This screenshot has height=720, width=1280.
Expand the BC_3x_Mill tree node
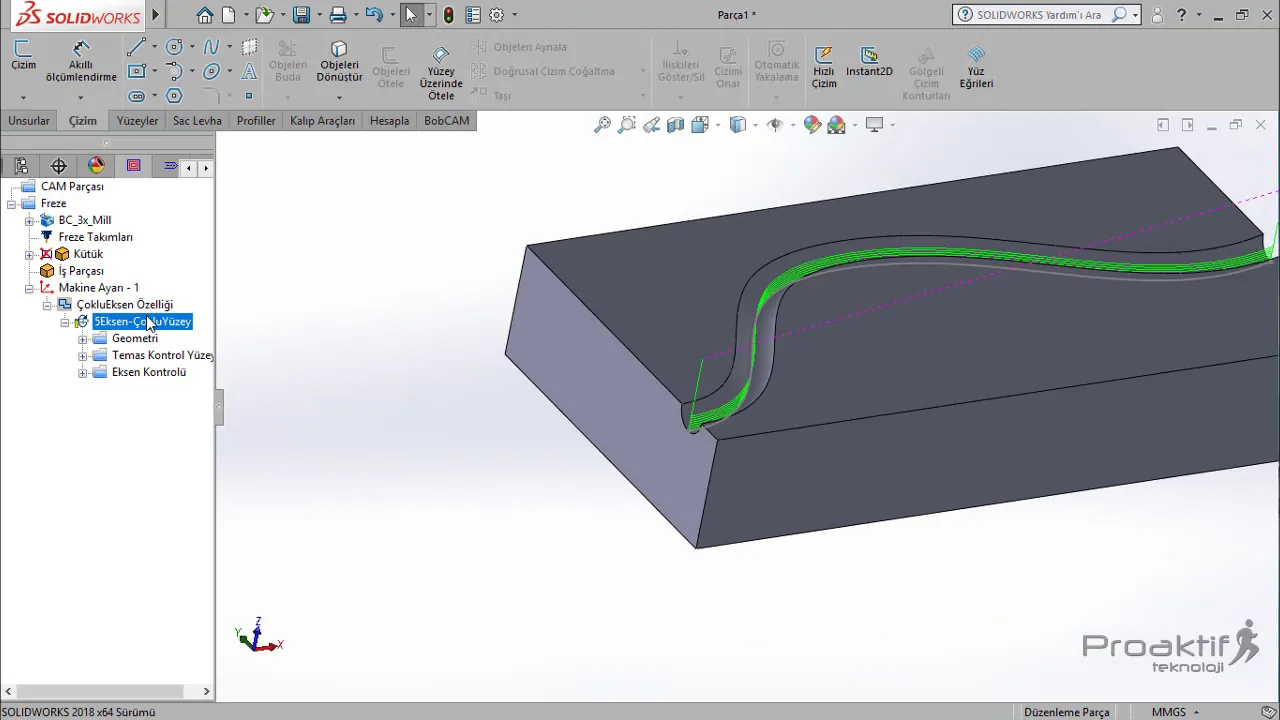(x=29, y=221)
